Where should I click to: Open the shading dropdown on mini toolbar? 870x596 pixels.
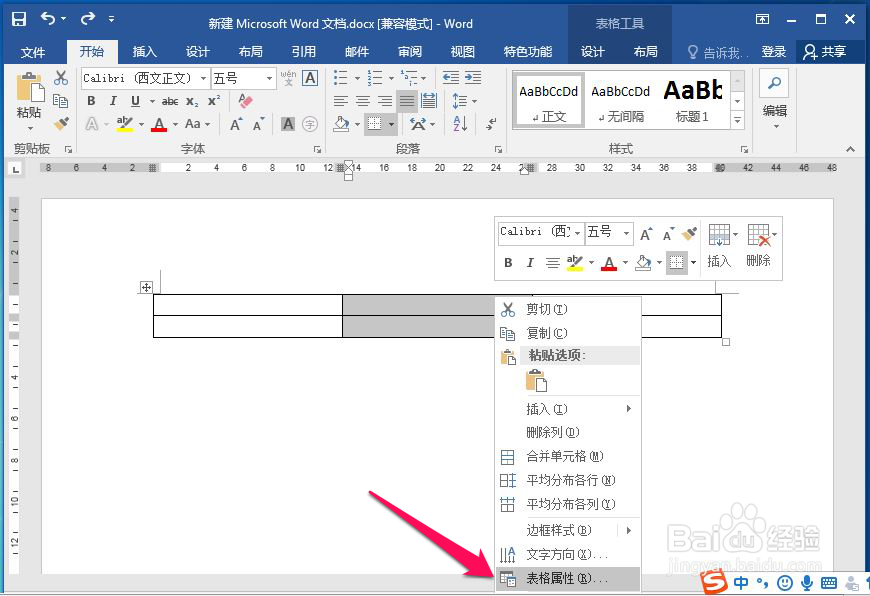660,263
